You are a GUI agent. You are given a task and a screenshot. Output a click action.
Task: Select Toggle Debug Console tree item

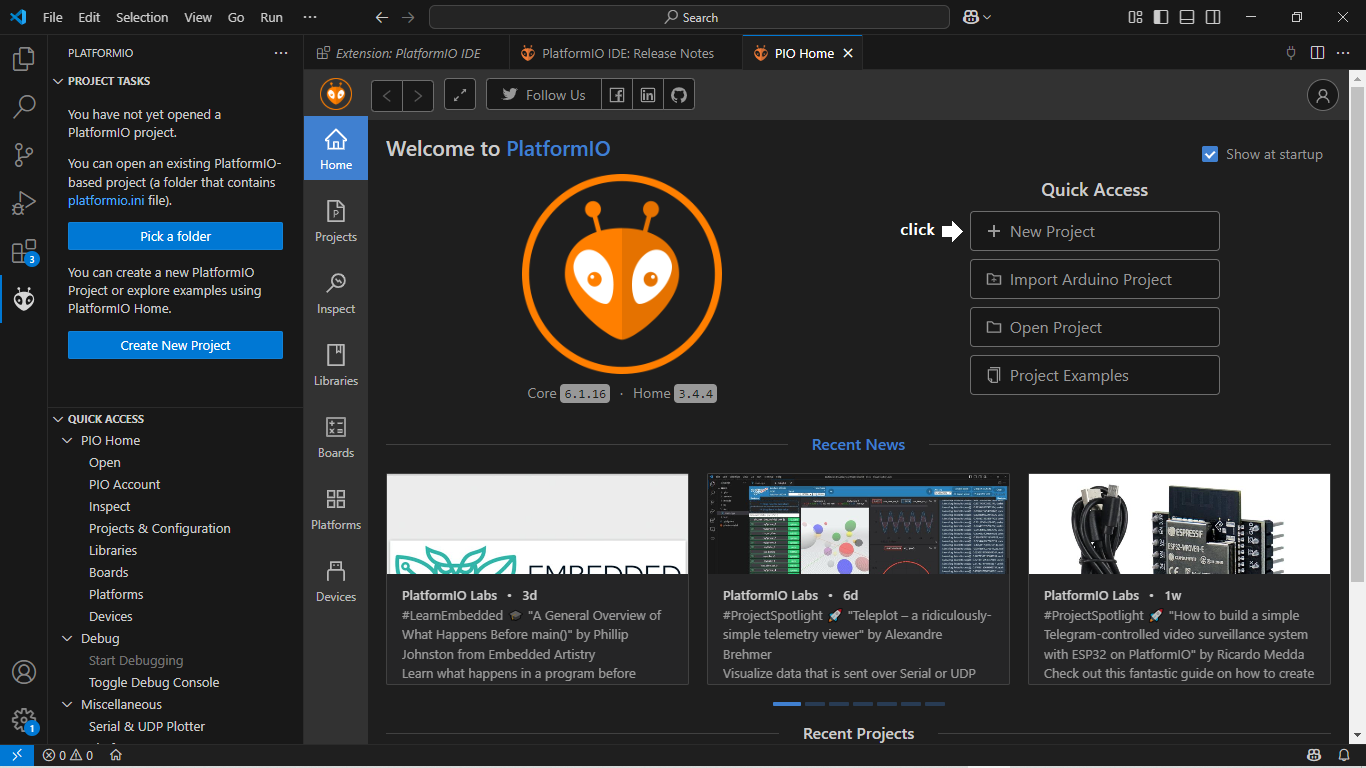[154, 683]
